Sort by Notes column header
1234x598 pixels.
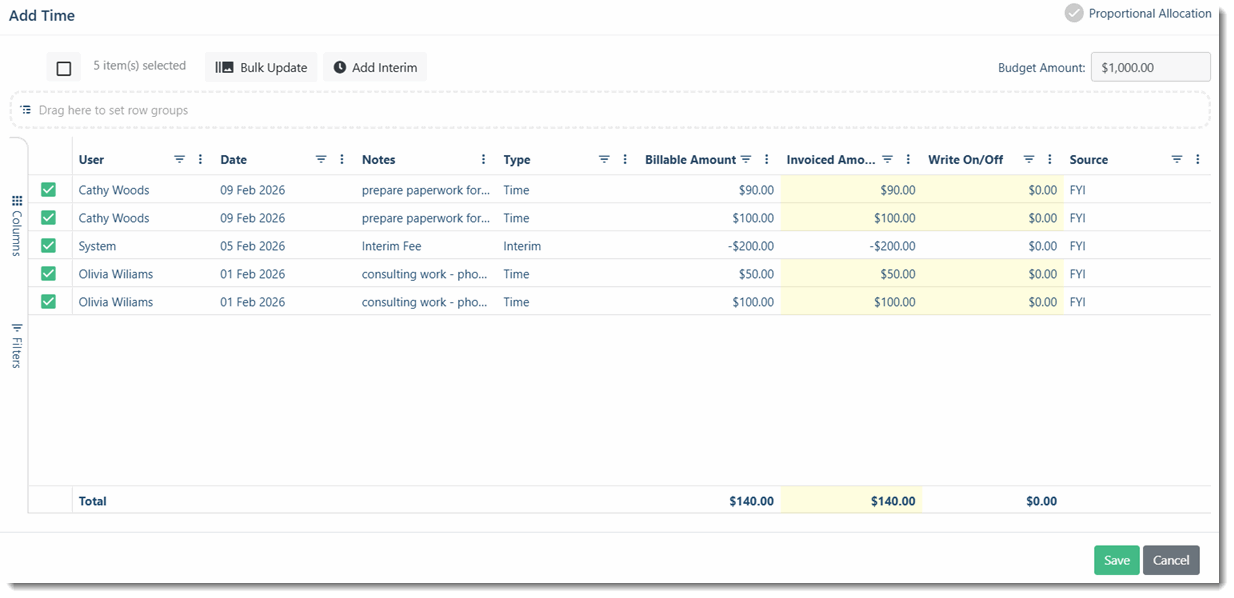click(379, 160)
